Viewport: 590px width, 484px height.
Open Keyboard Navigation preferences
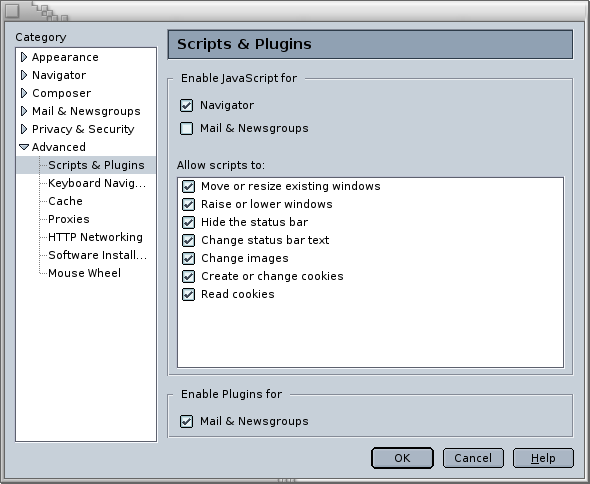tap(97, 183)
